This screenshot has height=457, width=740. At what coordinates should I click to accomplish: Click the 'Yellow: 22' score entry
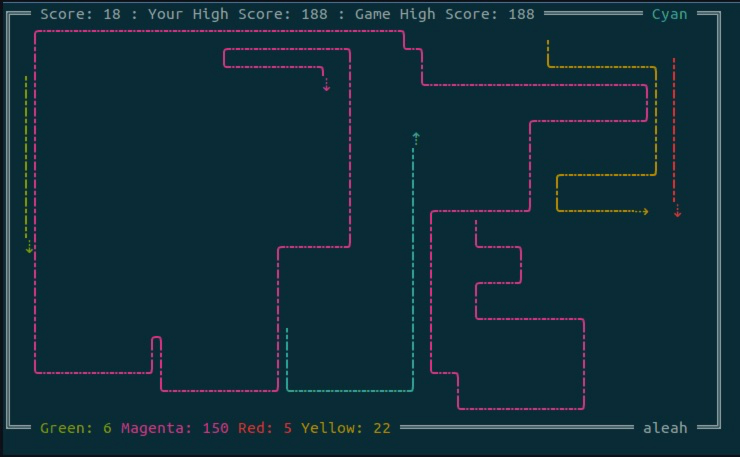(x=346, y=428)
